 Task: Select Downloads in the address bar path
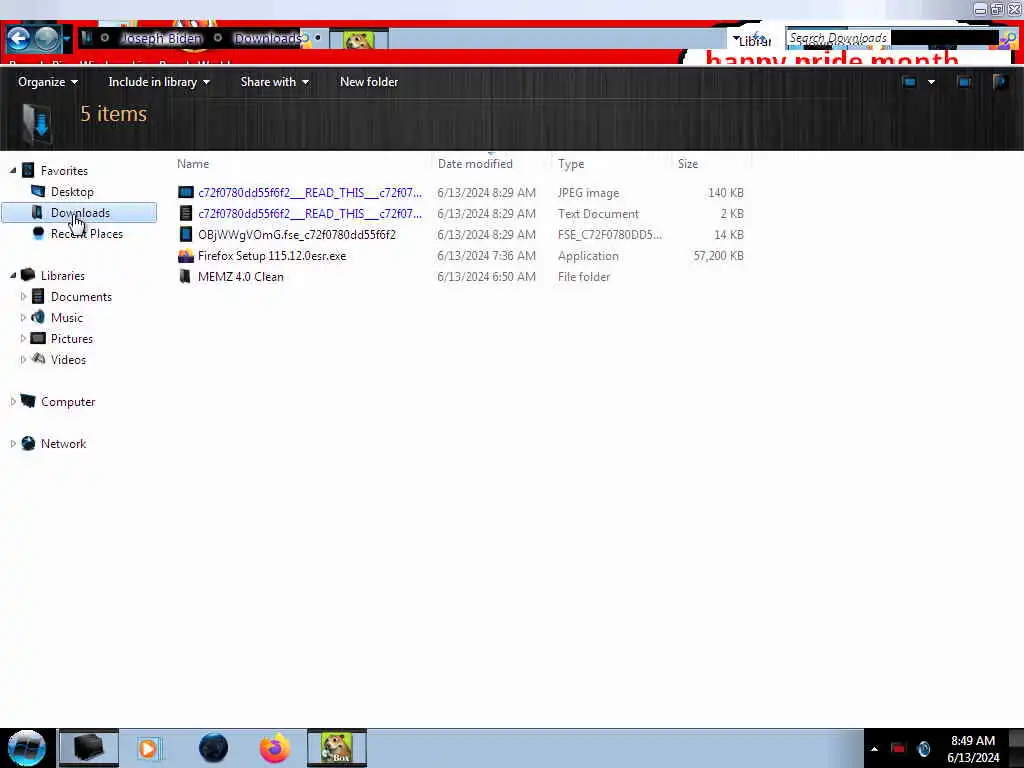(x=266, y=39)
